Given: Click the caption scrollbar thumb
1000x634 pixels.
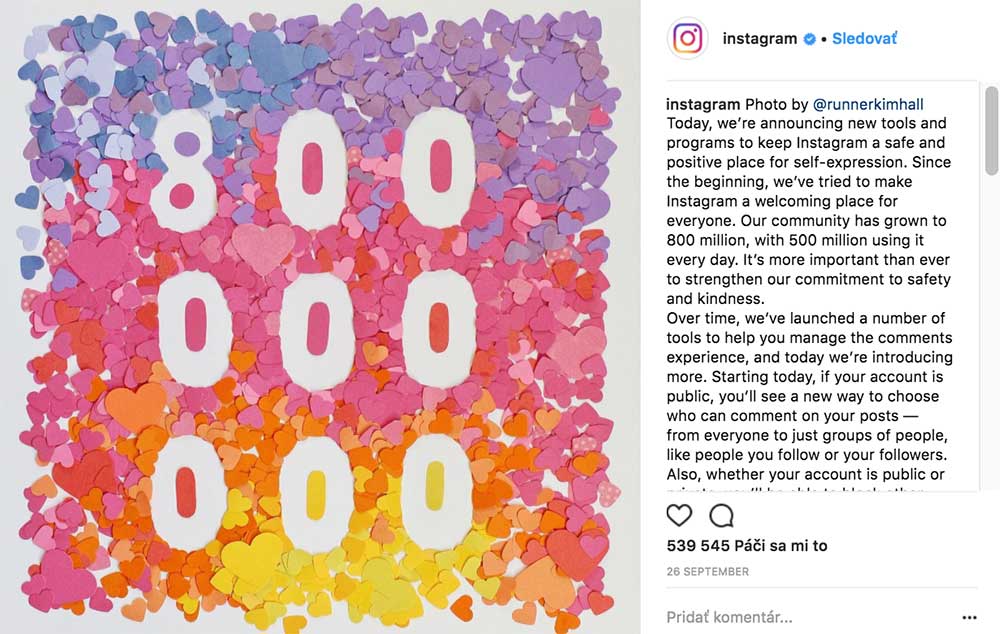Looking at the screenshot, I should click(x=990, y=131).
